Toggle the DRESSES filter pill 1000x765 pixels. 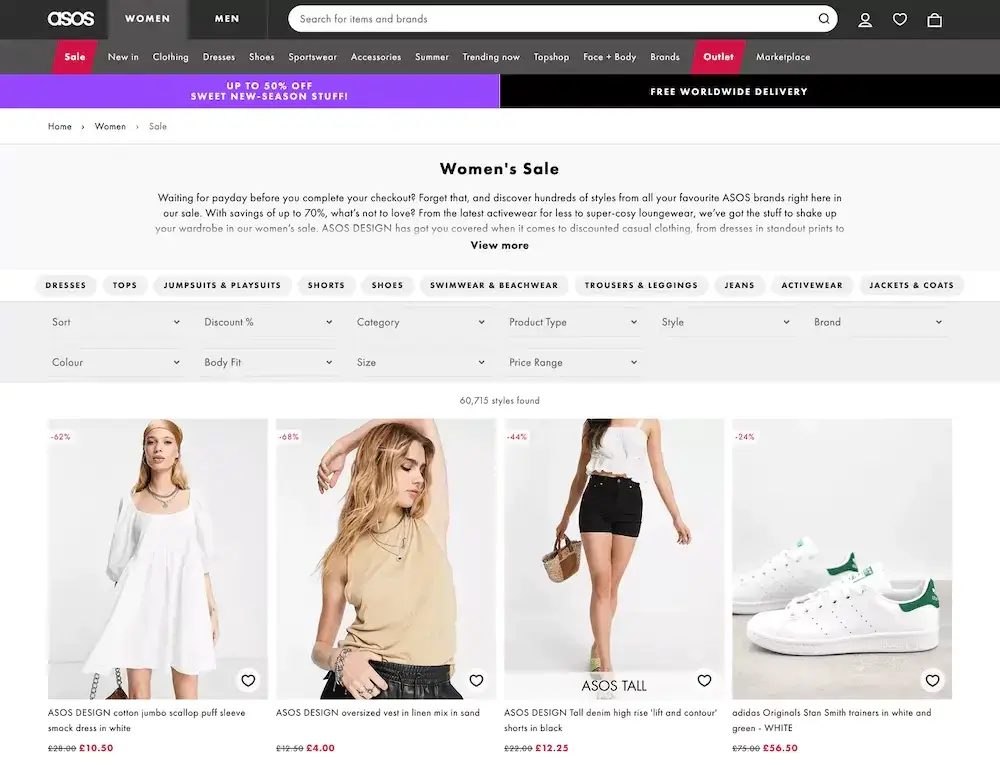point(65,285)
